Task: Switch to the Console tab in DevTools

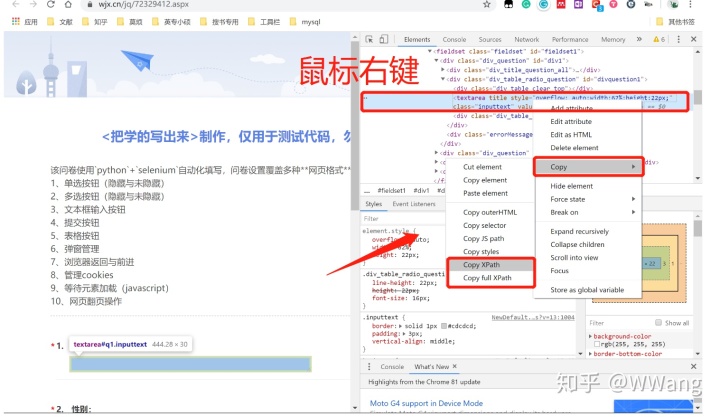Action: 454,39
